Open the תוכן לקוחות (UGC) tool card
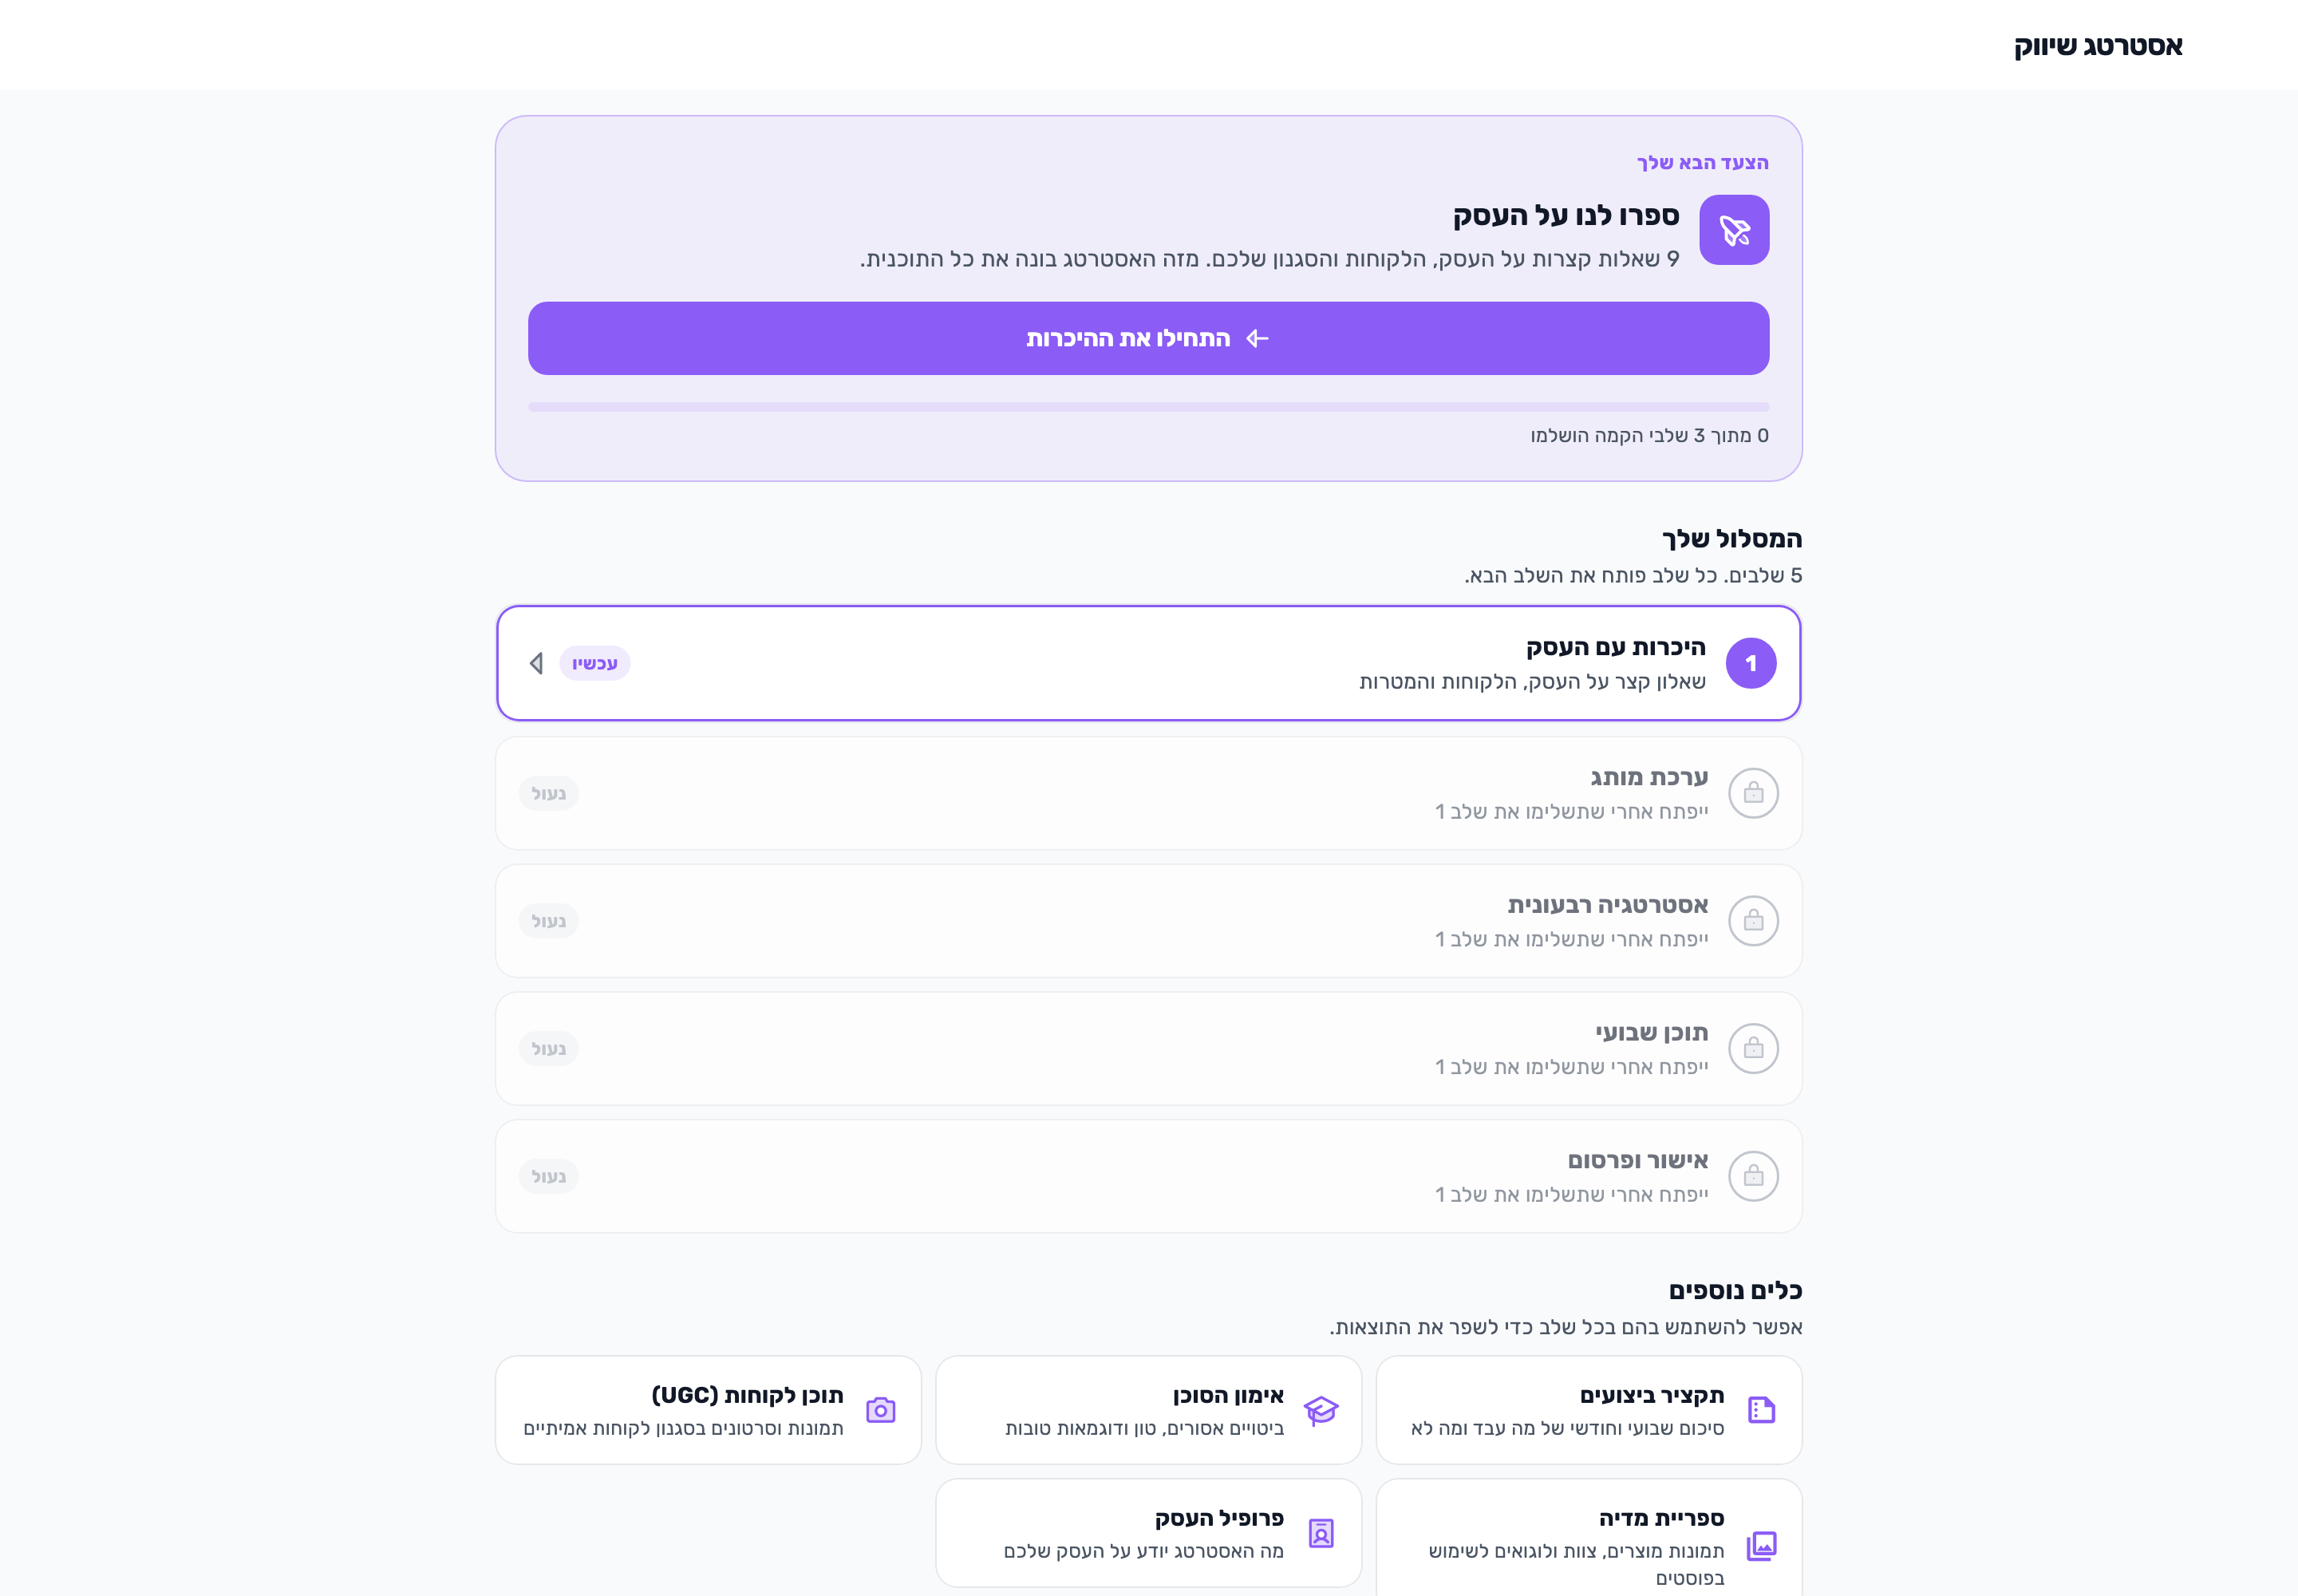 click(708, 1410)
